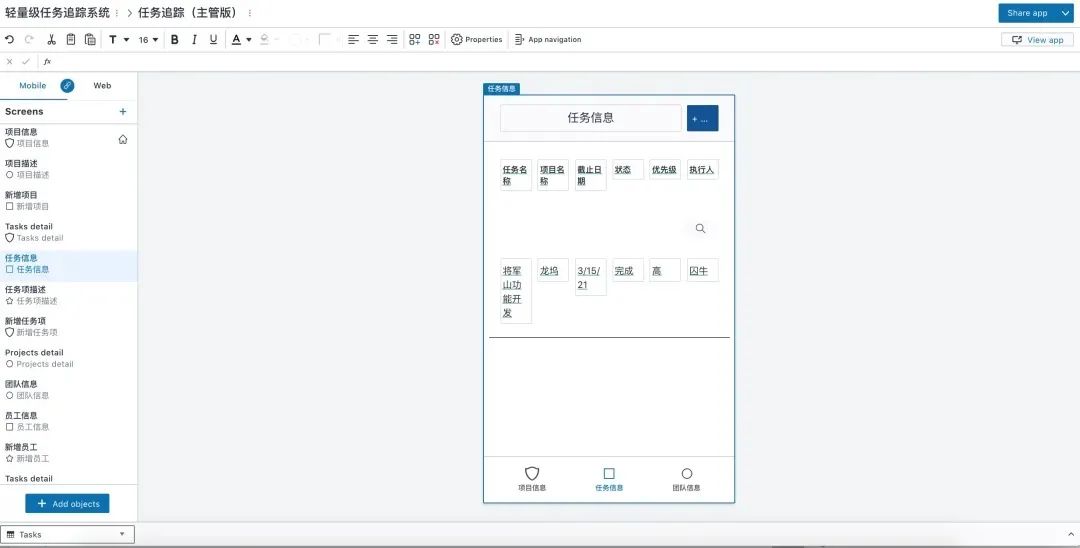Click the Redo icon in the toolbar

pyautogui.click(x=29, y=40)
